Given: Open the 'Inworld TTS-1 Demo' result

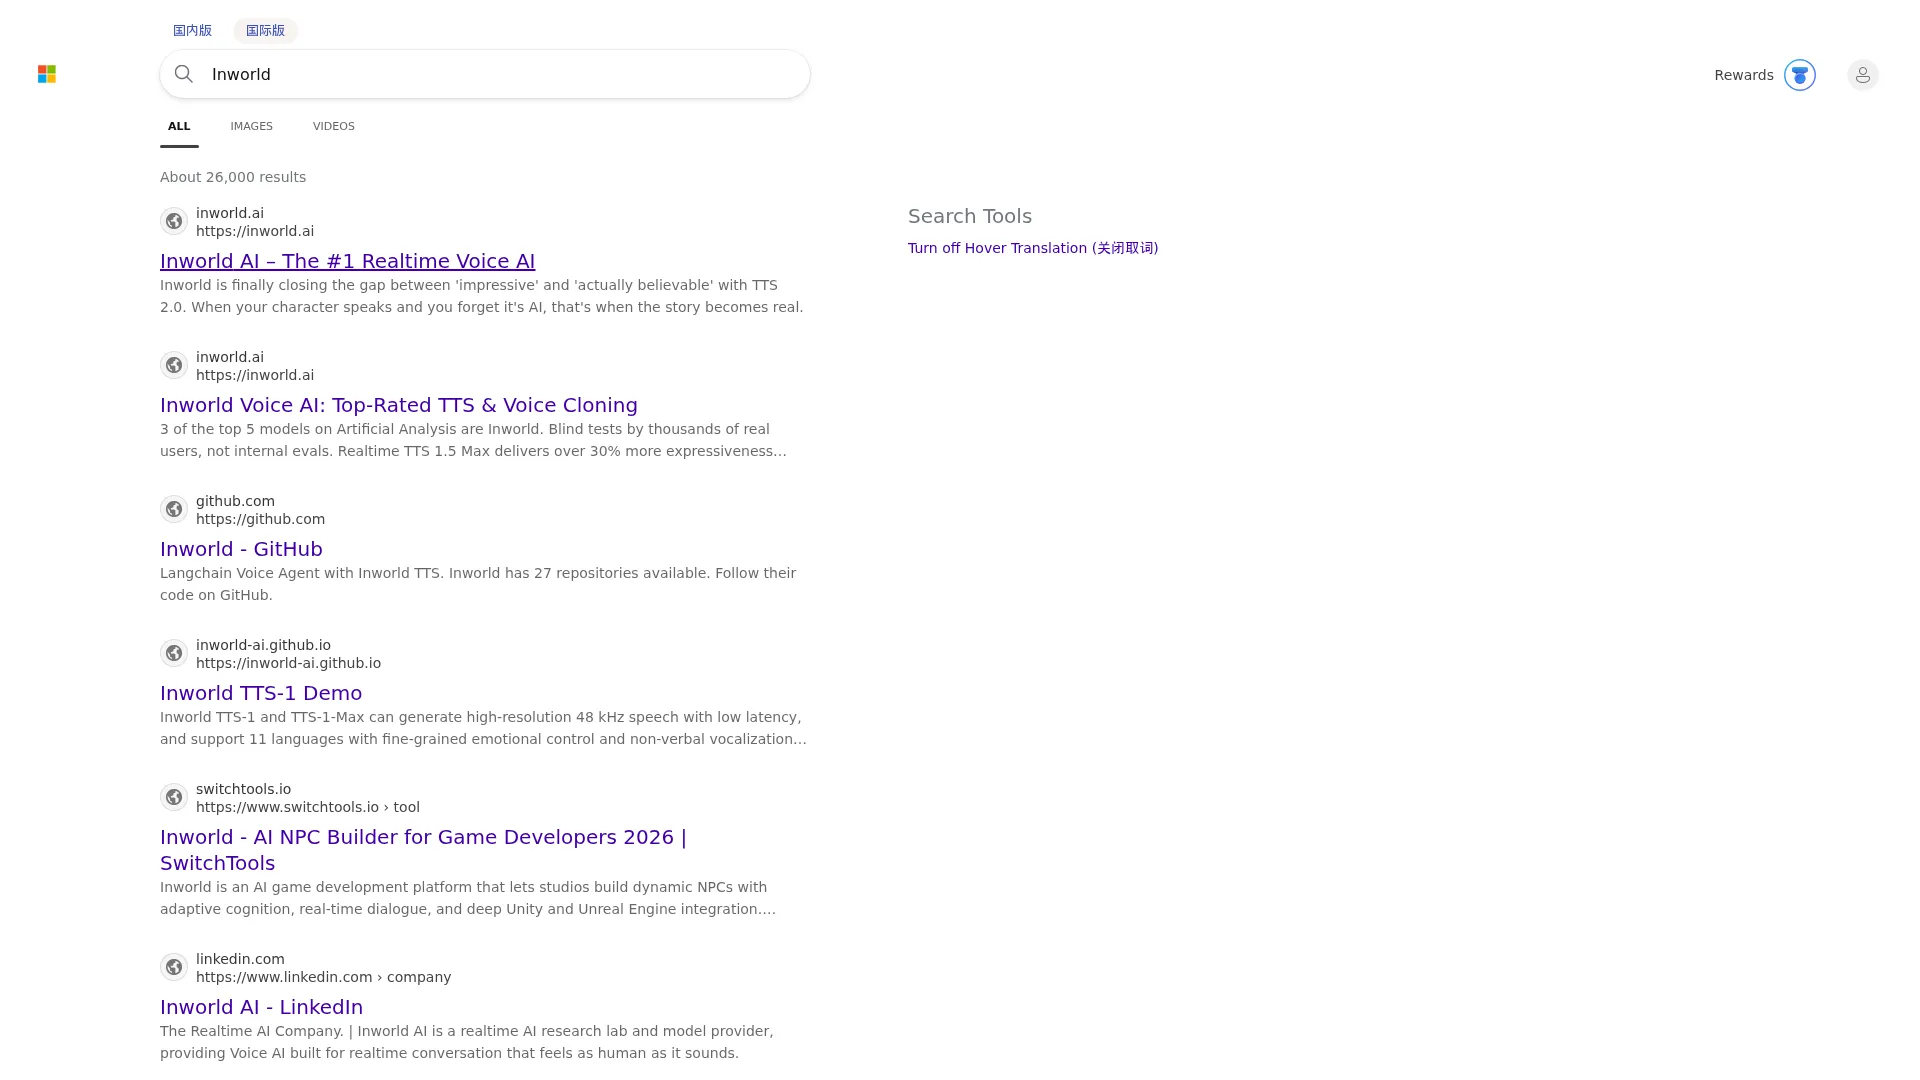Looking at the screenshot, I should (261, 693).
